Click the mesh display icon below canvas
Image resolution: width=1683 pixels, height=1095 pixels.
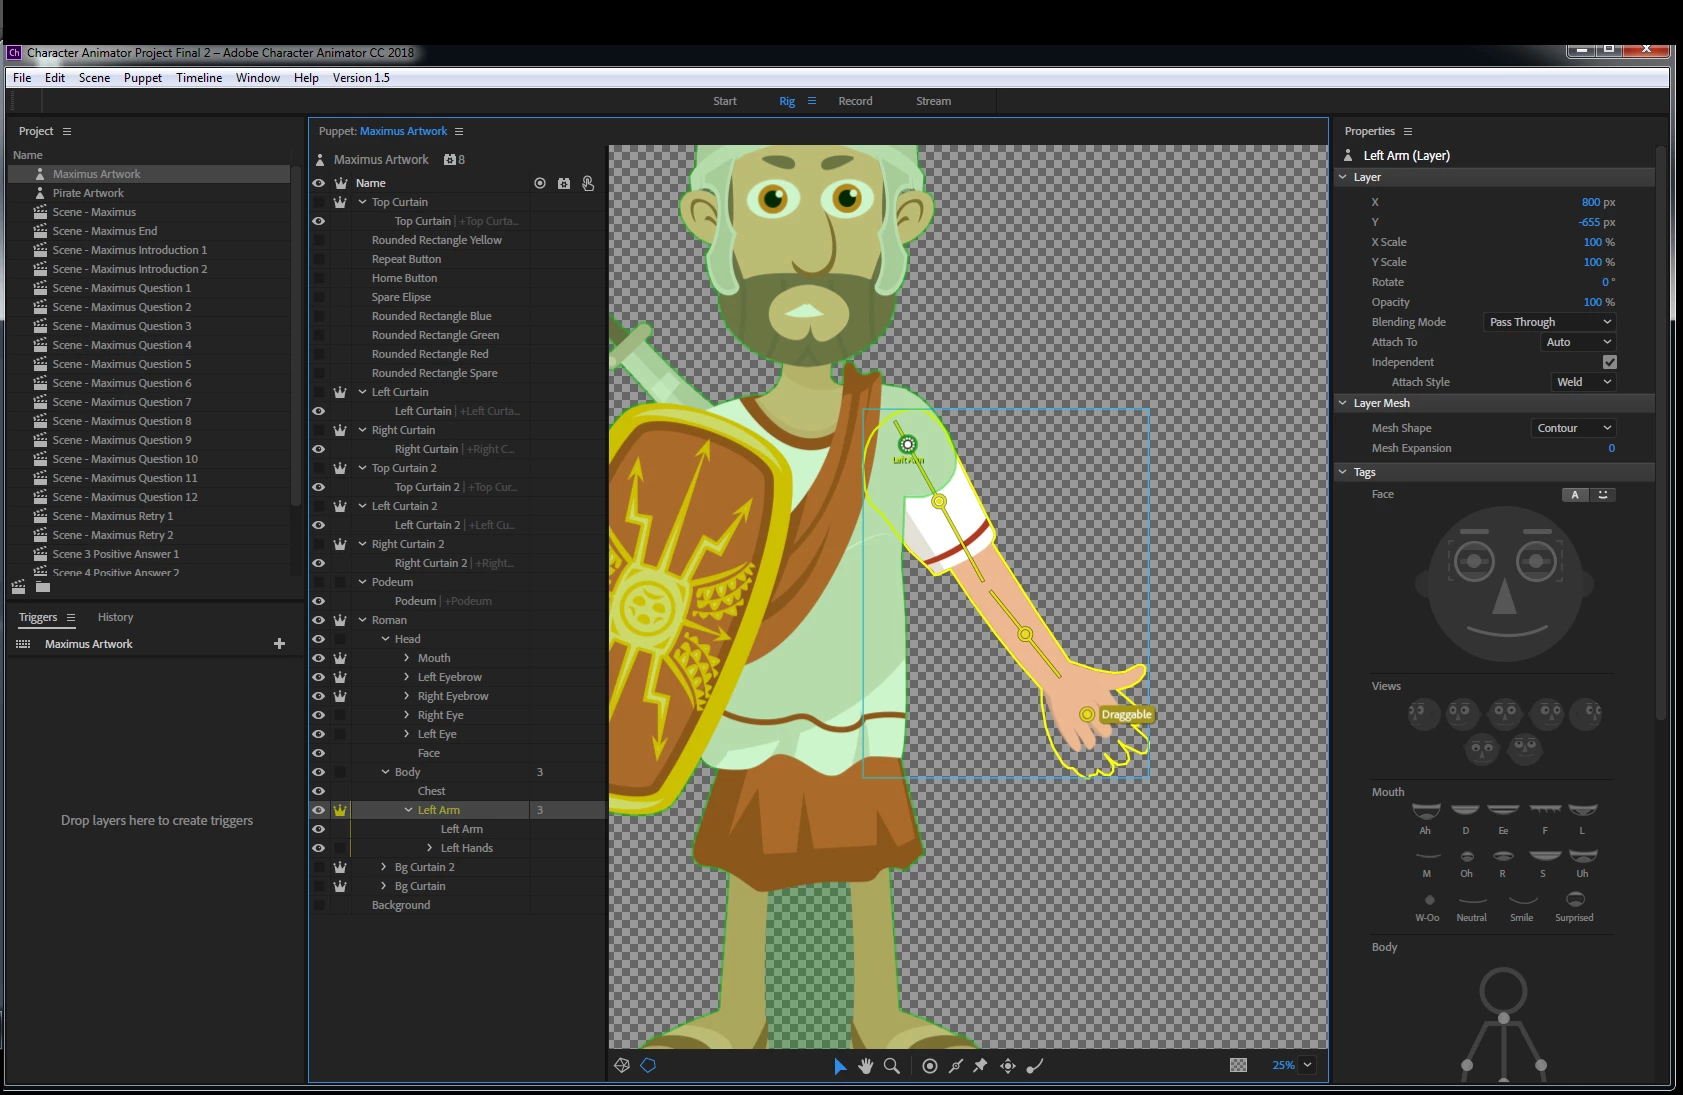pos(622,1066)
